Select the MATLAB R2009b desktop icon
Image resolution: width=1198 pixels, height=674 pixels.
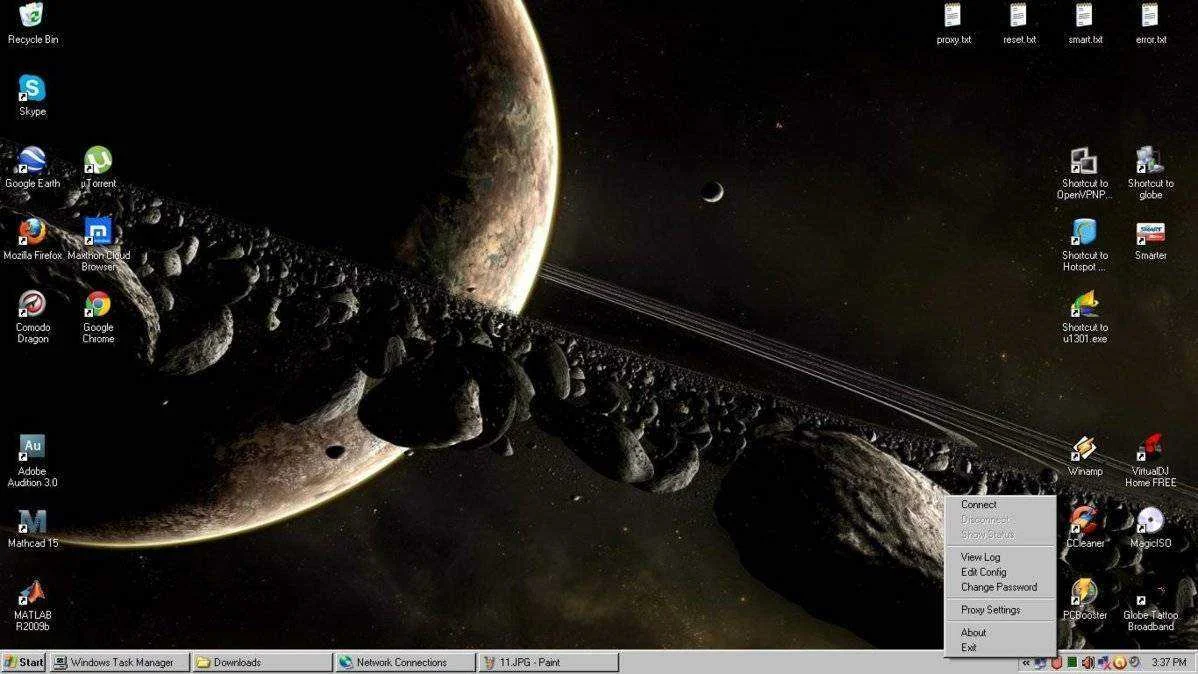32,604
